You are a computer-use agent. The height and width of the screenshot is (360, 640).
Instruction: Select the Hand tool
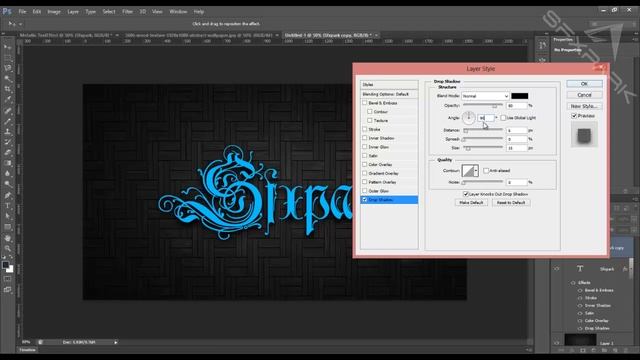click(8, 238)
